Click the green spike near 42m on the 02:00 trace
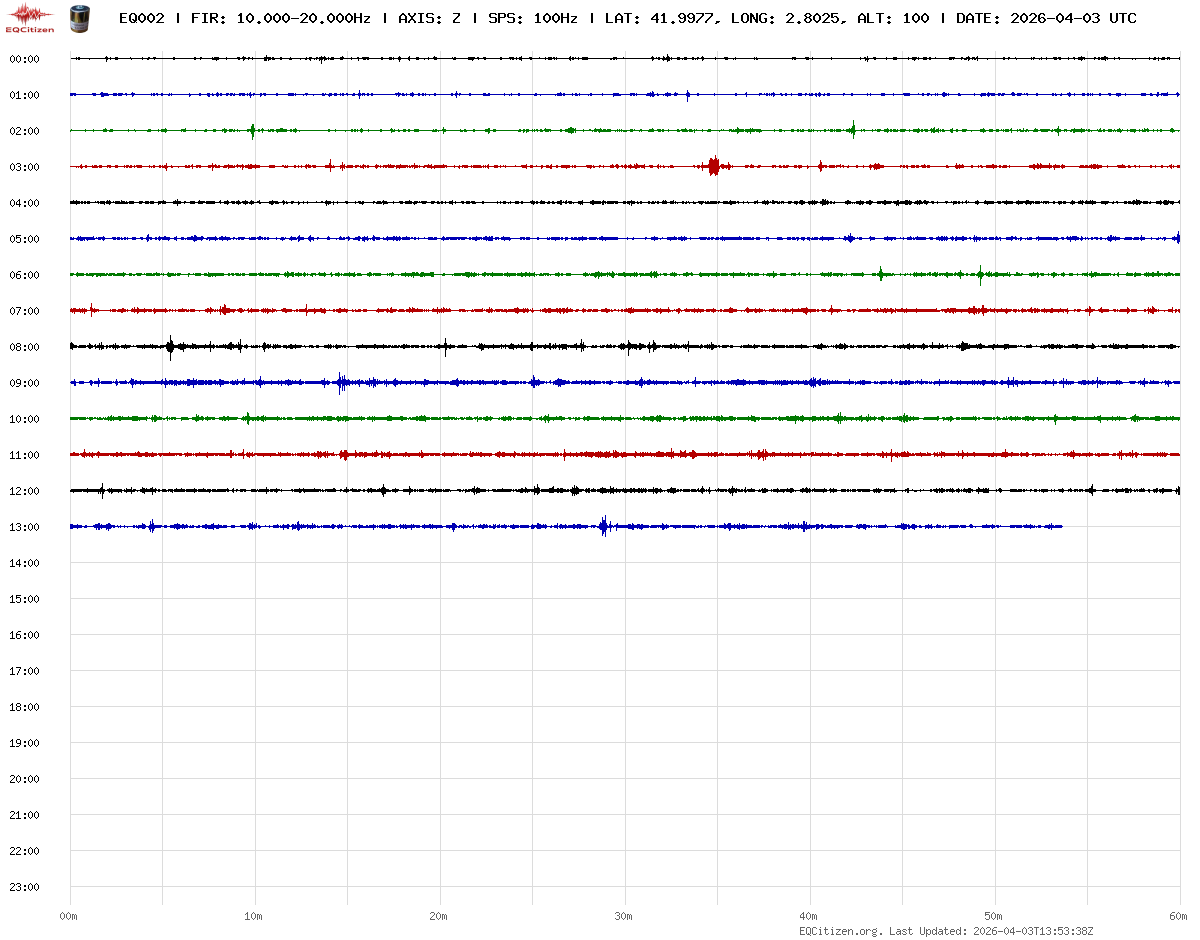The image size is (1200, 940). [x=853, y=129]
